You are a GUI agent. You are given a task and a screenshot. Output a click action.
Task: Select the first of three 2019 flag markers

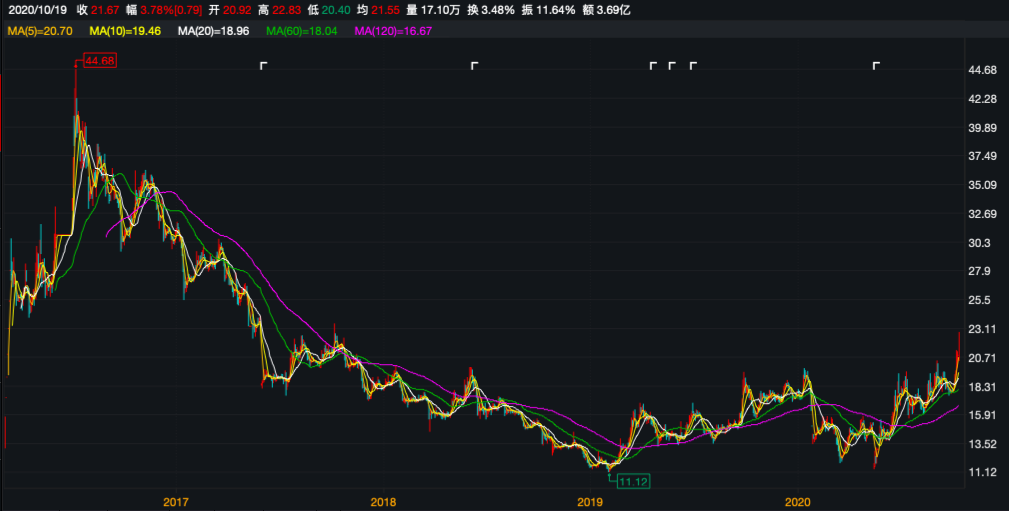pos(653,66)
